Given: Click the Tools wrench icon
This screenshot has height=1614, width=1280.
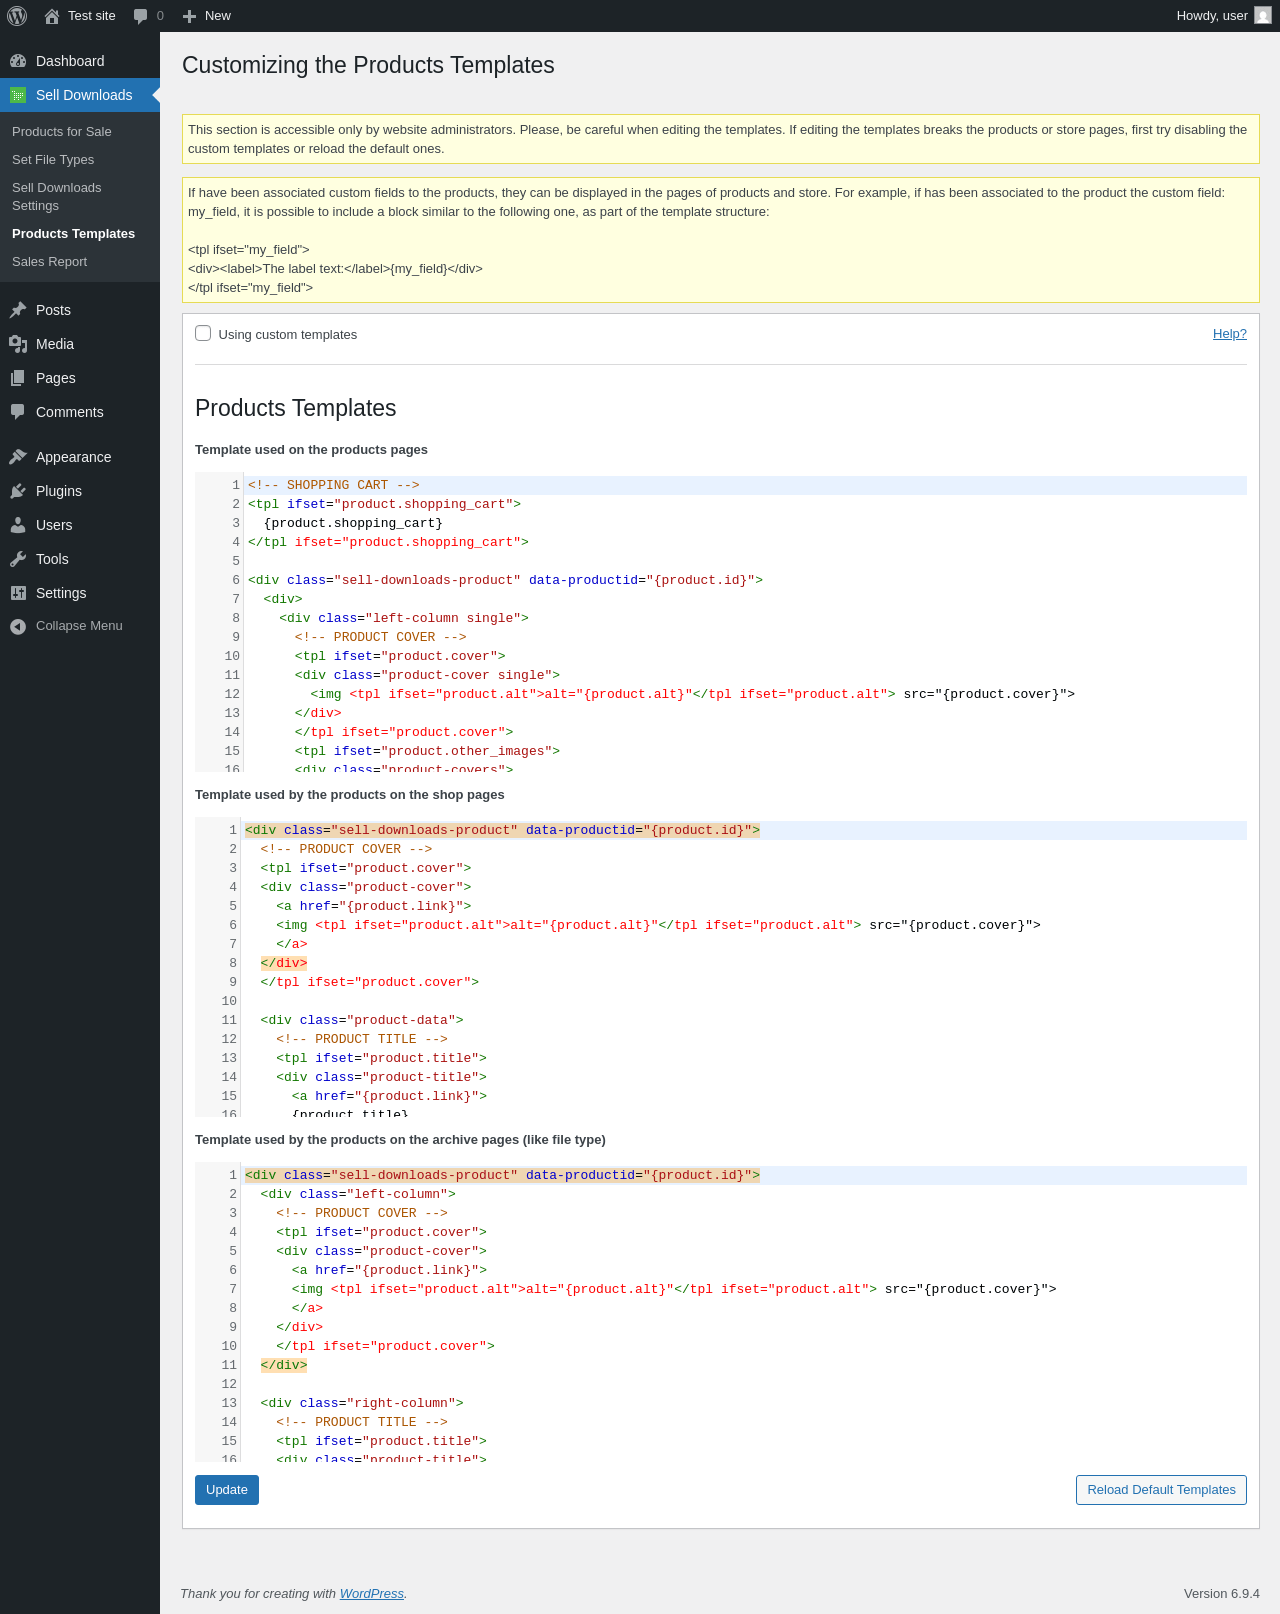Looking at the screenshot, I should pos(18,559).
